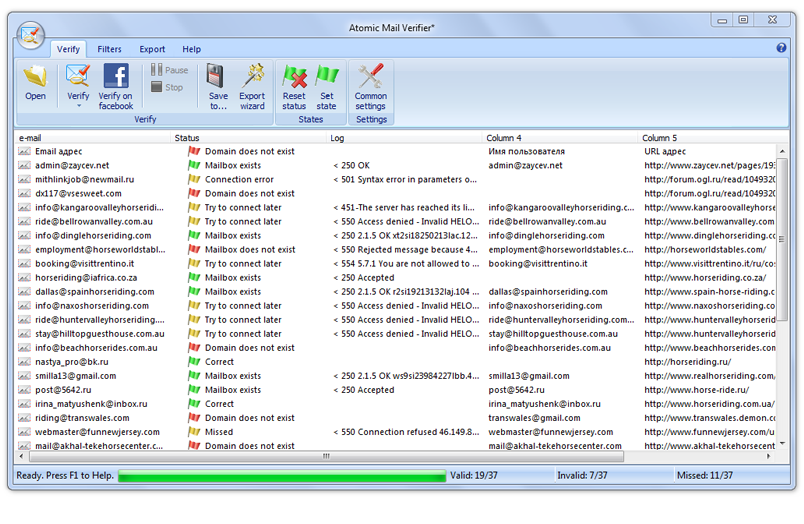Click the Set state green flag
The height and width of the screenshot is (524, 804).
(327, 76)
